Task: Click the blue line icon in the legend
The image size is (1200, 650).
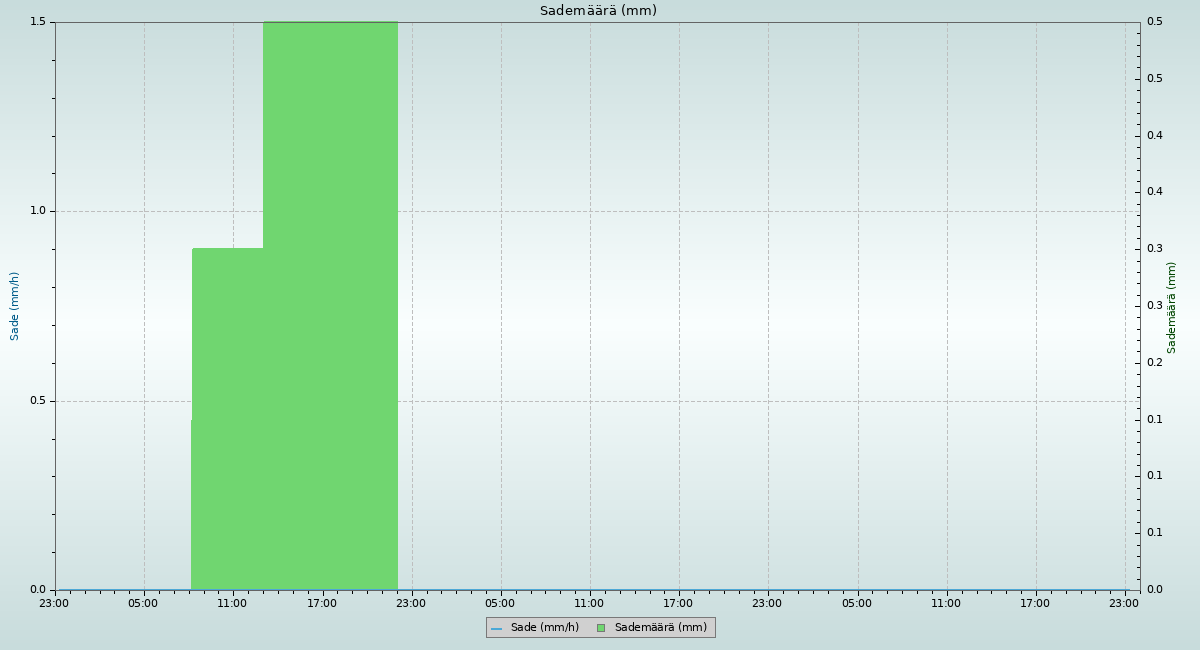Action: (x=496, y=628)
